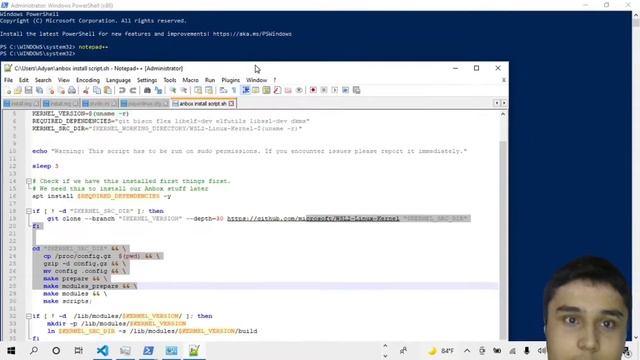Click the Paste toolbar icon
Viewport: 640px width, 360px height.
pyautogui.click(x=108, y=90)
